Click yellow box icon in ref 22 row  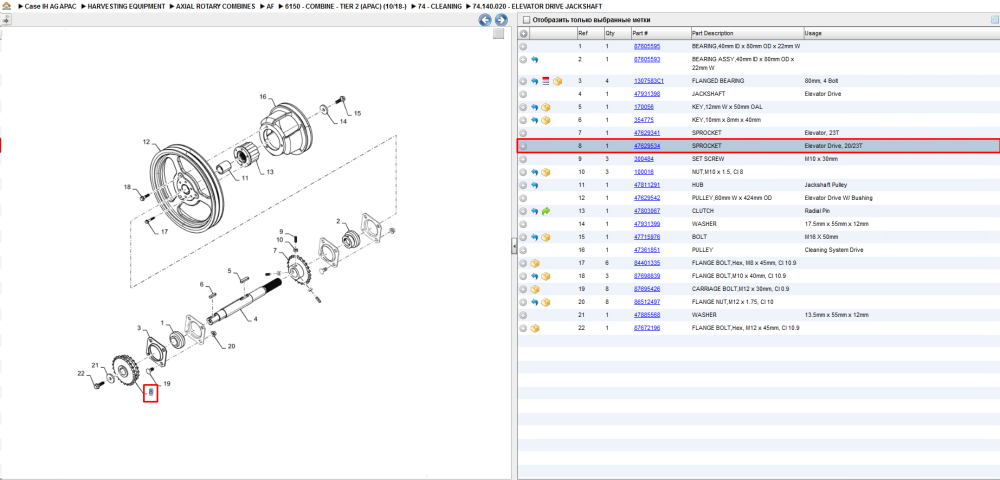point(535,328)
